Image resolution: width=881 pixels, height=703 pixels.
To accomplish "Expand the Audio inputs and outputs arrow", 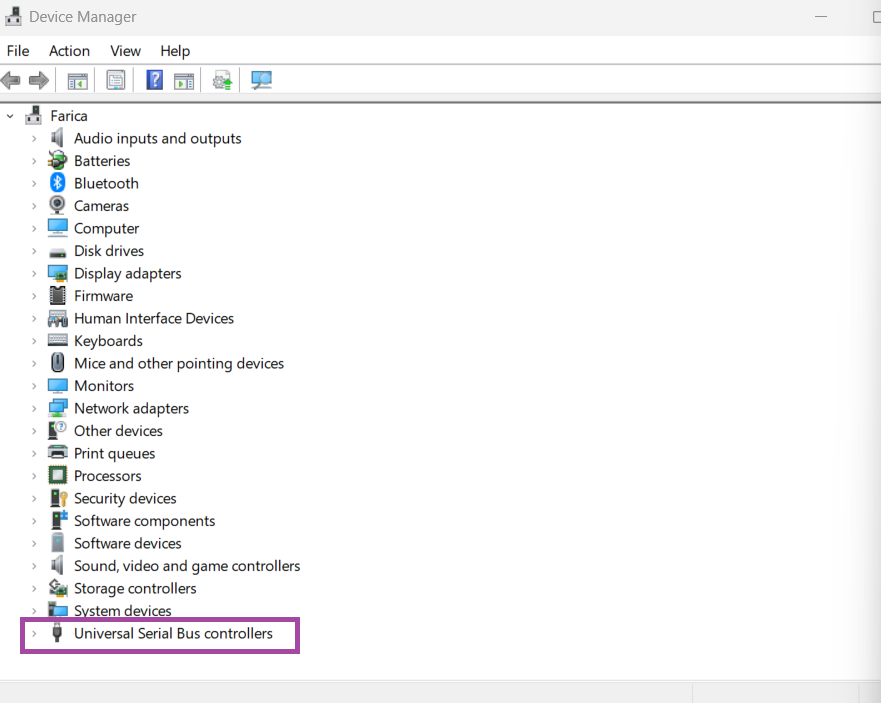I will [x=33, y=138].
